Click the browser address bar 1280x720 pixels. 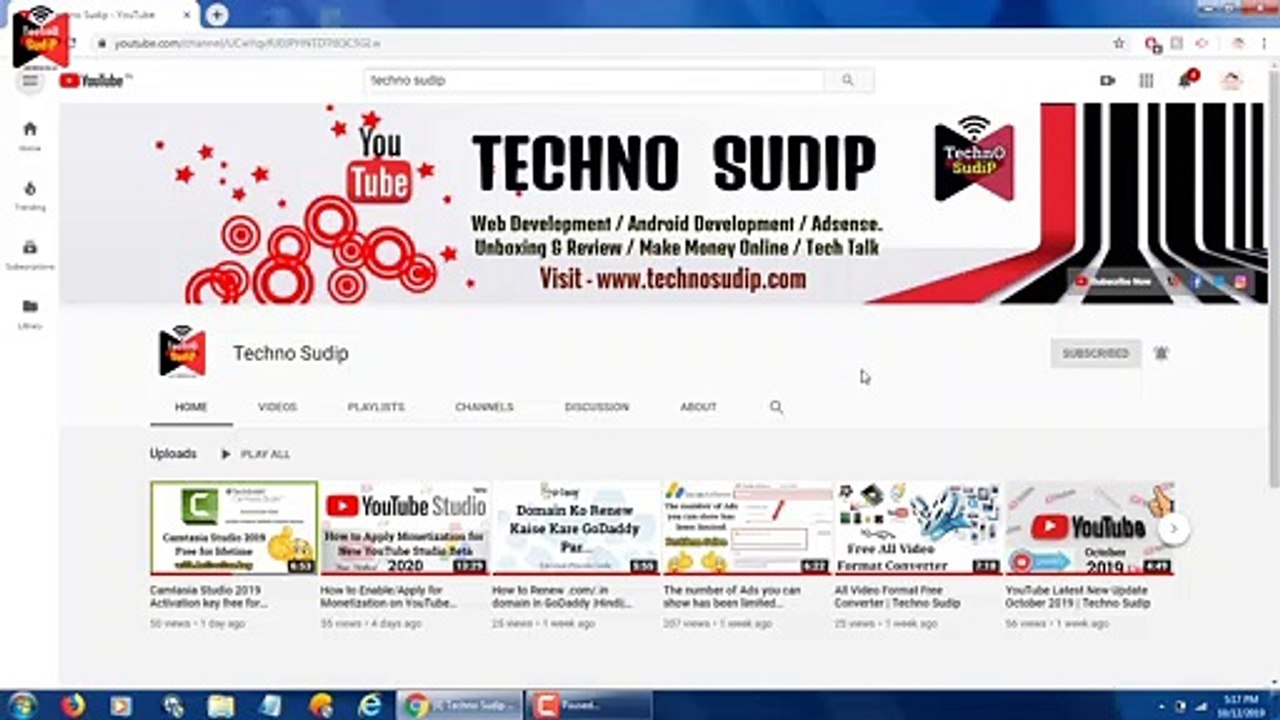point(600,43)
